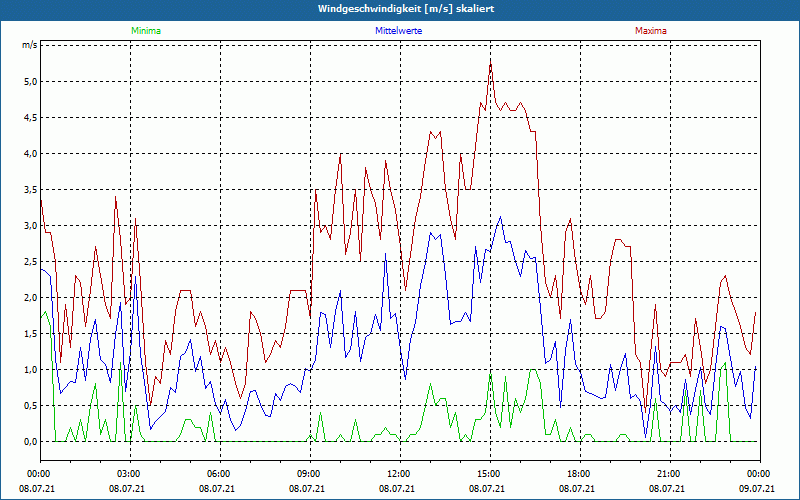Click the '5,0' y-axis value
Viewport: 800px width, 500px height.
(31, 82)
